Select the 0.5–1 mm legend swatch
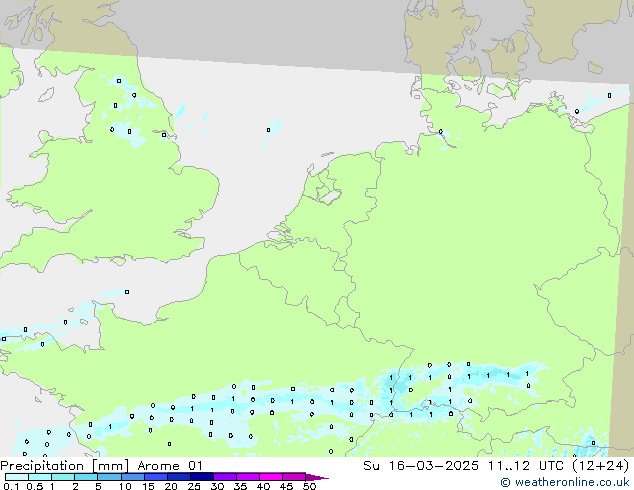This screenshot has height=490, width=634. pyautogui.click(x=40, y=477)
